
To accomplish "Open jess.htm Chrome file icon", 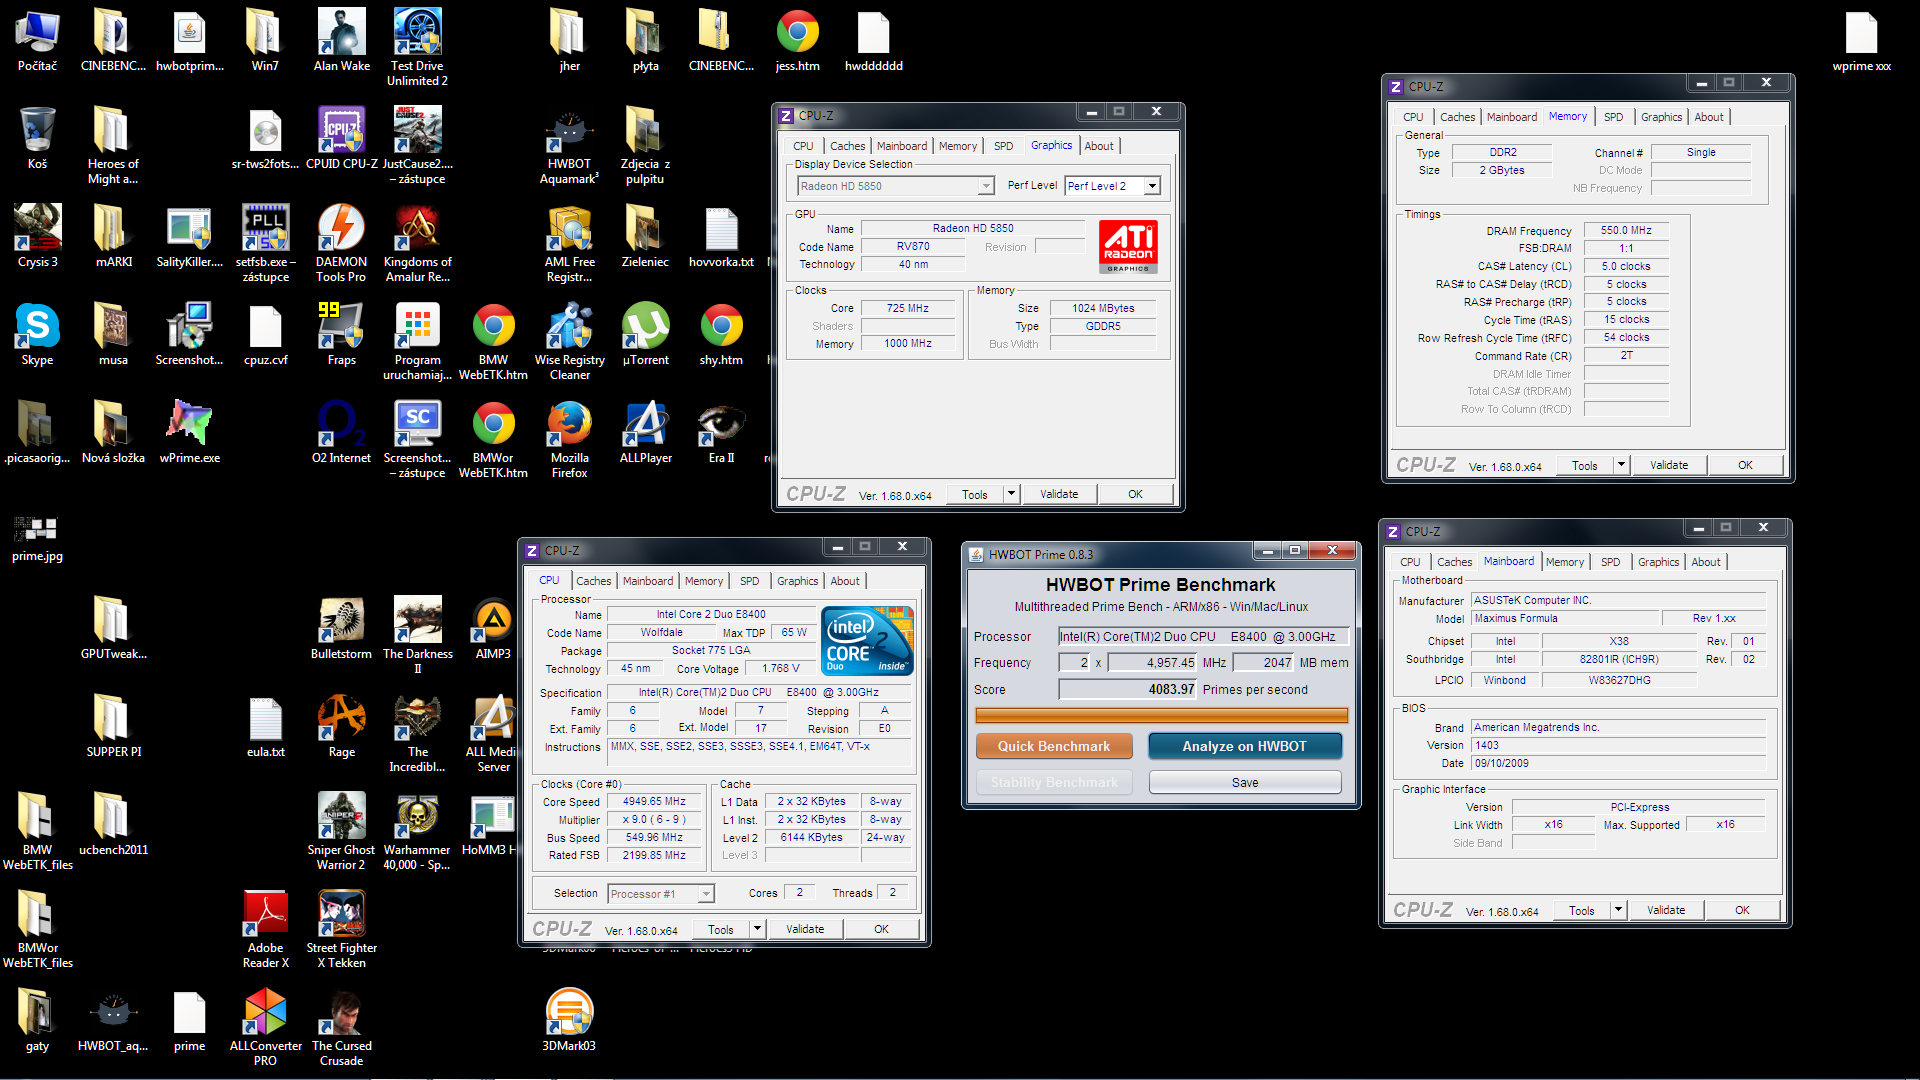I will click(x=797, y=40).
